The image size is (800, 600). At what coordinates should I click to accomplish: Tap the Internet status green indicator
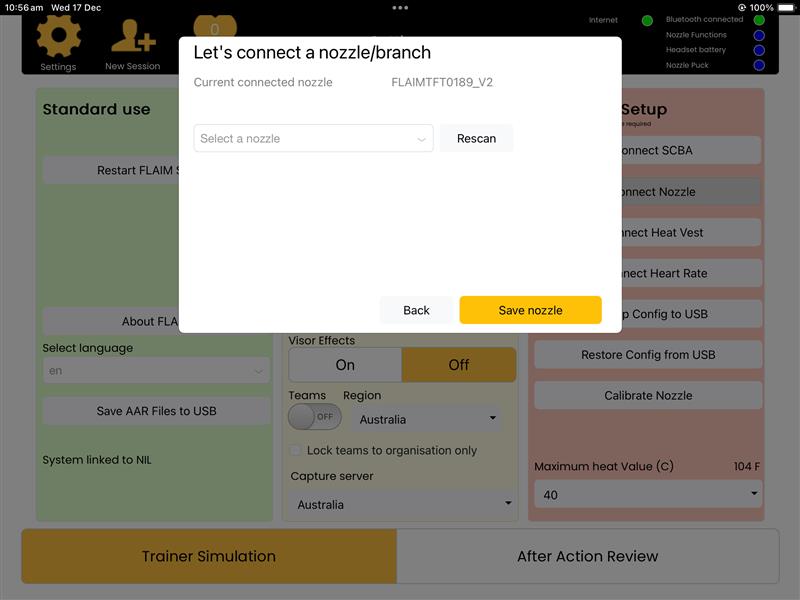647,20
